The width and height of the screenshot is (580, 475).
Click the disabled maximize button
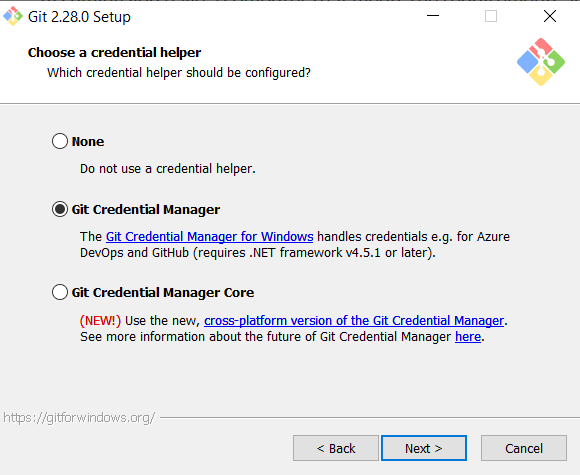(x=491, y=16)
